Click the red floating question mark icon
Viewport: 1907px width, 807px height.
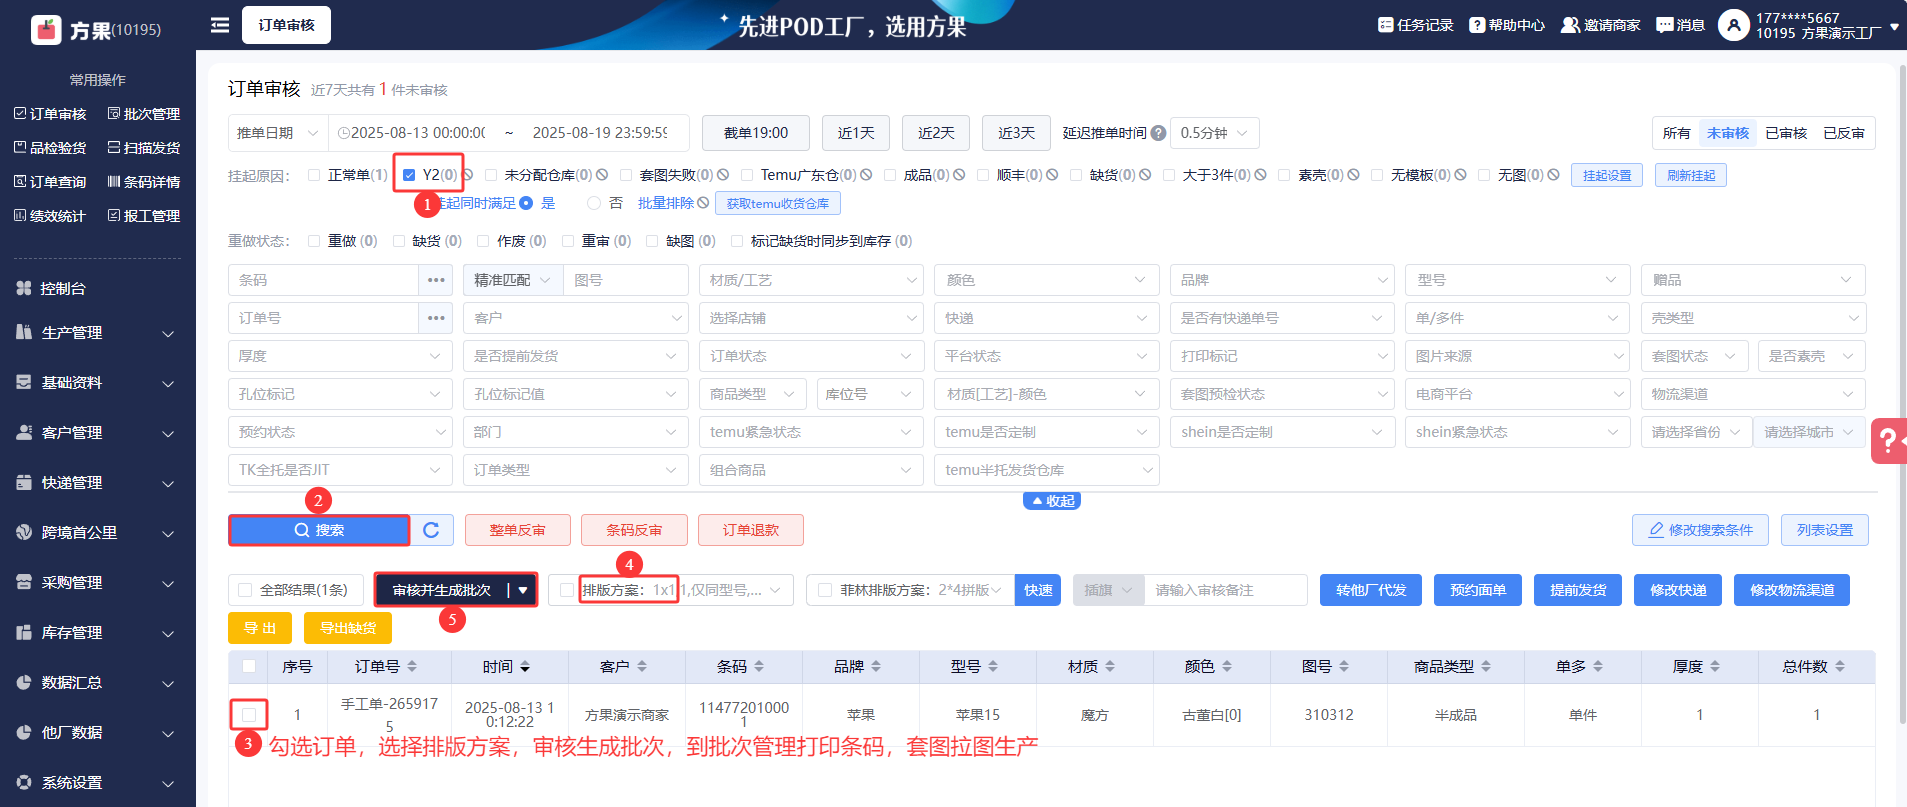point(1888,440)
